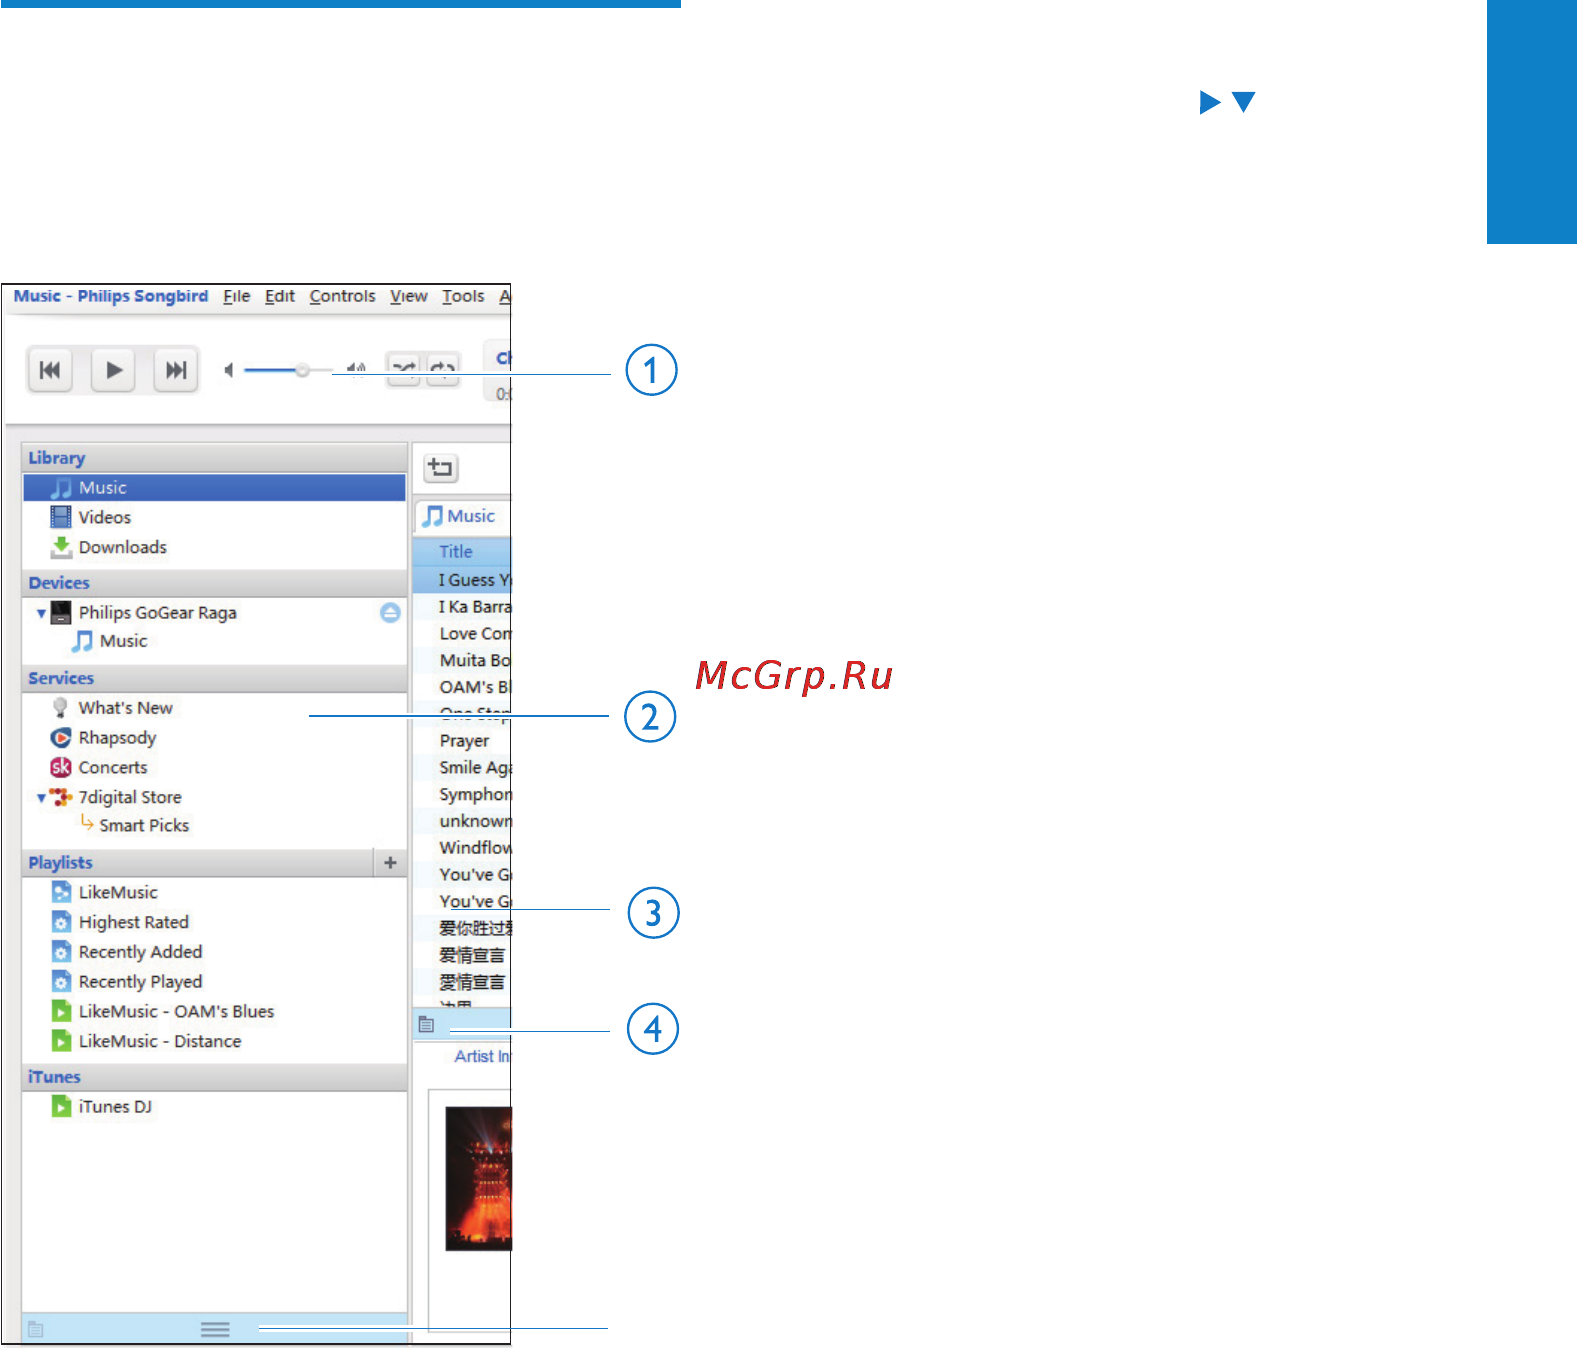Viewport: 1577px width, 1348px height.
Task: Open the Highest Rated playlist
Action: (x=133, y=922)
